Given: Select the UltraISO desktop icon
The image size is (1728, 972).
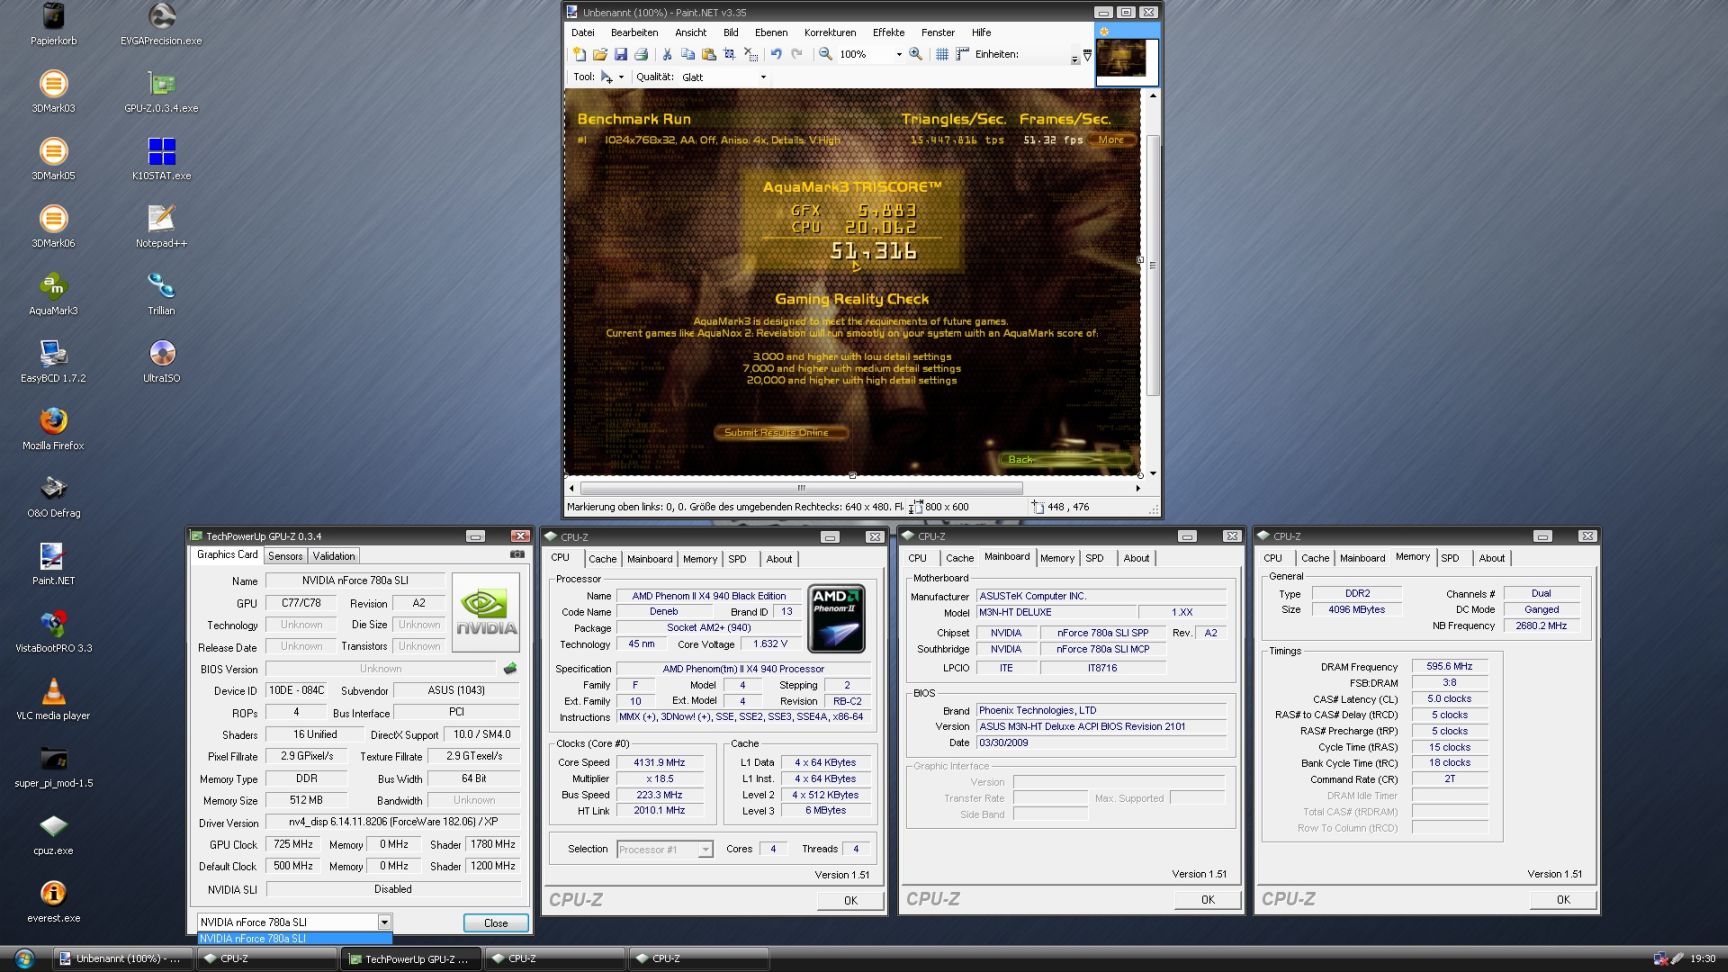Looking at the screenshot, I should point(161,360).
